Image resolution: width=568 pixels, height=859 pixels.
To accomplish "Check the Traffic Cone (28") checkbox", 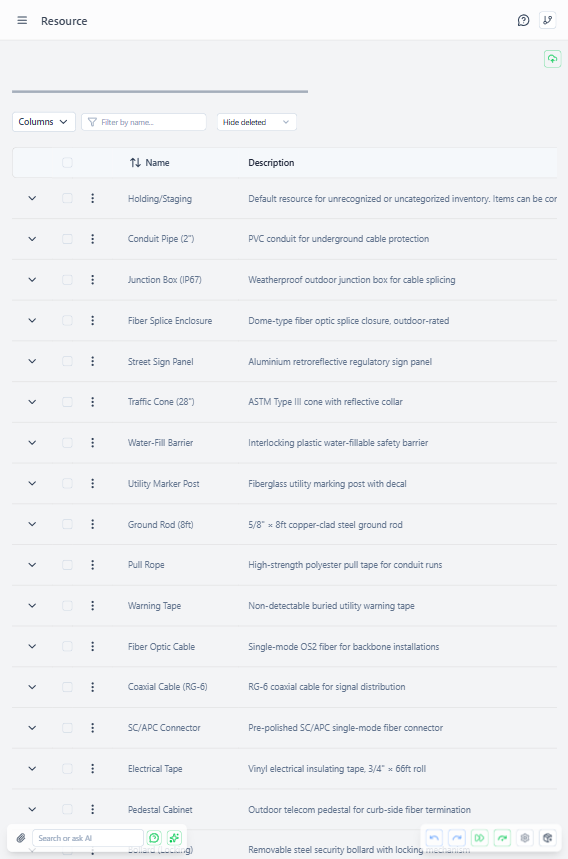I will point(67,402).
